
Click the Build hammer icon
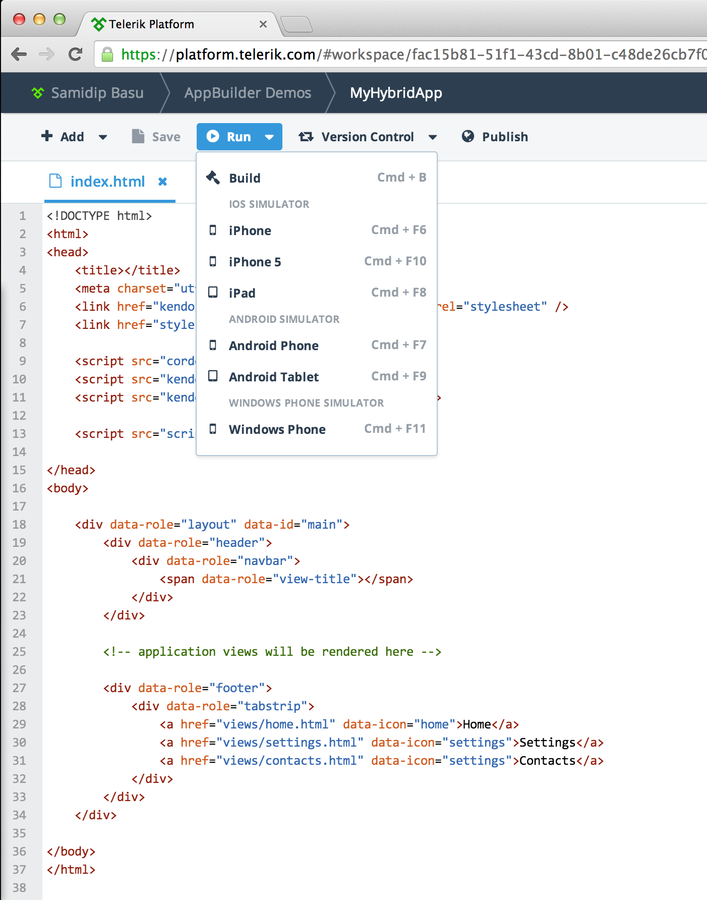click(213, 177)
